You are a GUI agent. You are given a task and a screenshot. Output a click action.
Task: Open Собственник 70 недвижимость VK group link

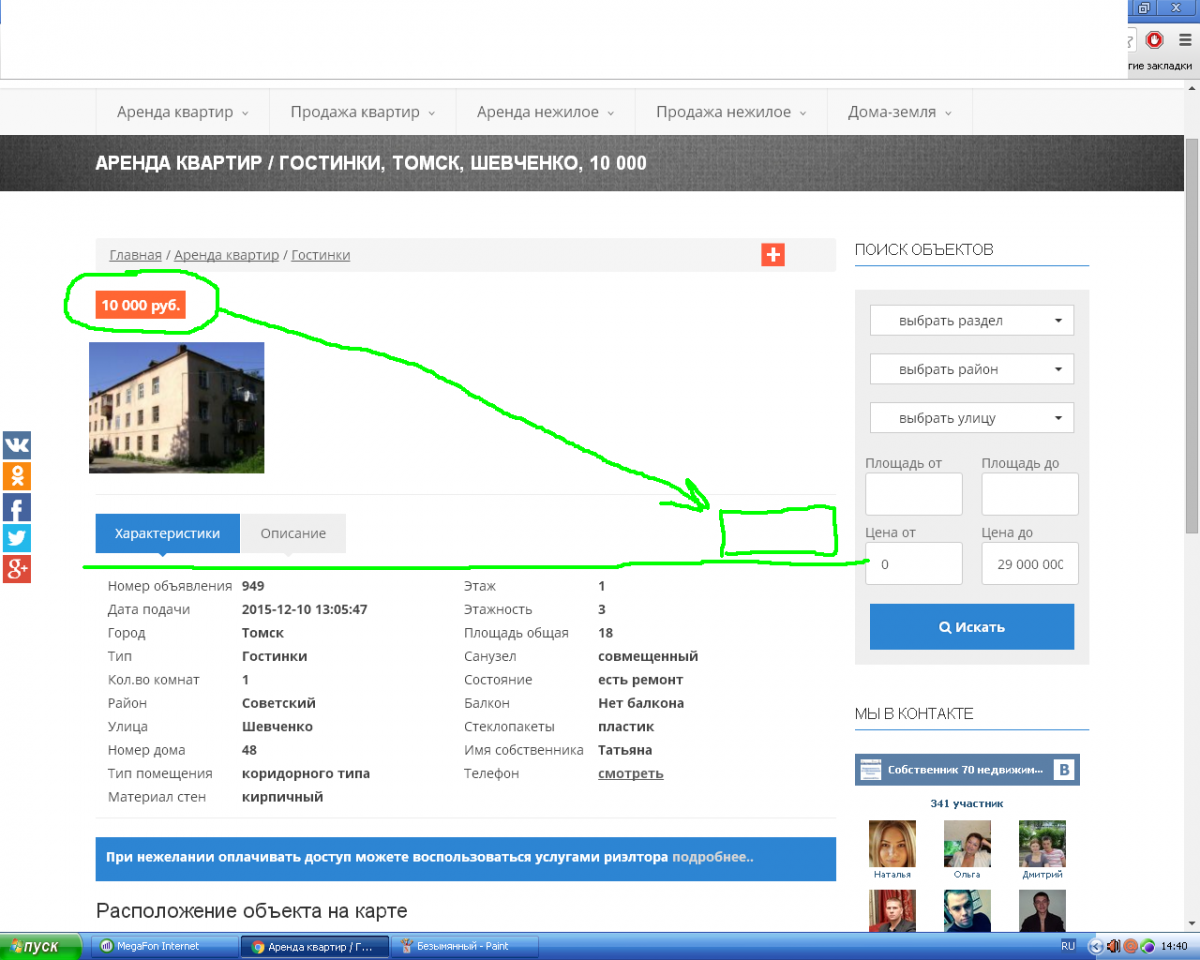(966, 770)
